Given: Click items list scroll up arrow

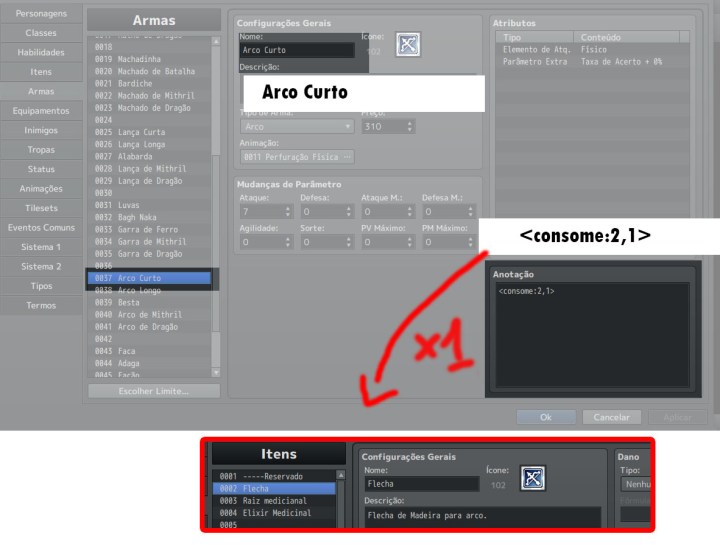Looking at the screenshot, I should (341, 475).
